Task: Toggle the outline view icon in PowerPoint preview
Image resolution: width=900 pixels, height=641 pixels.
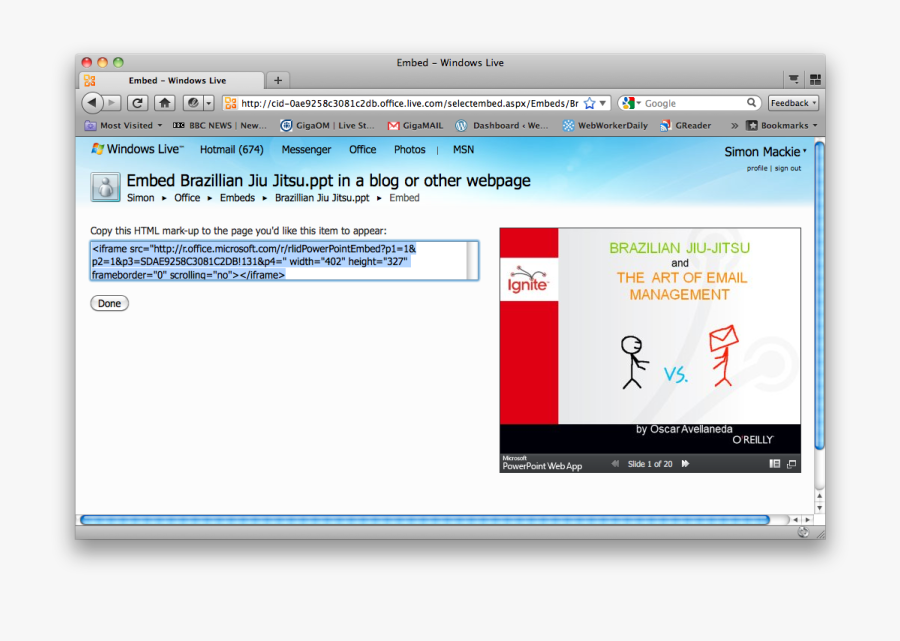Action: tap(773, 463)
